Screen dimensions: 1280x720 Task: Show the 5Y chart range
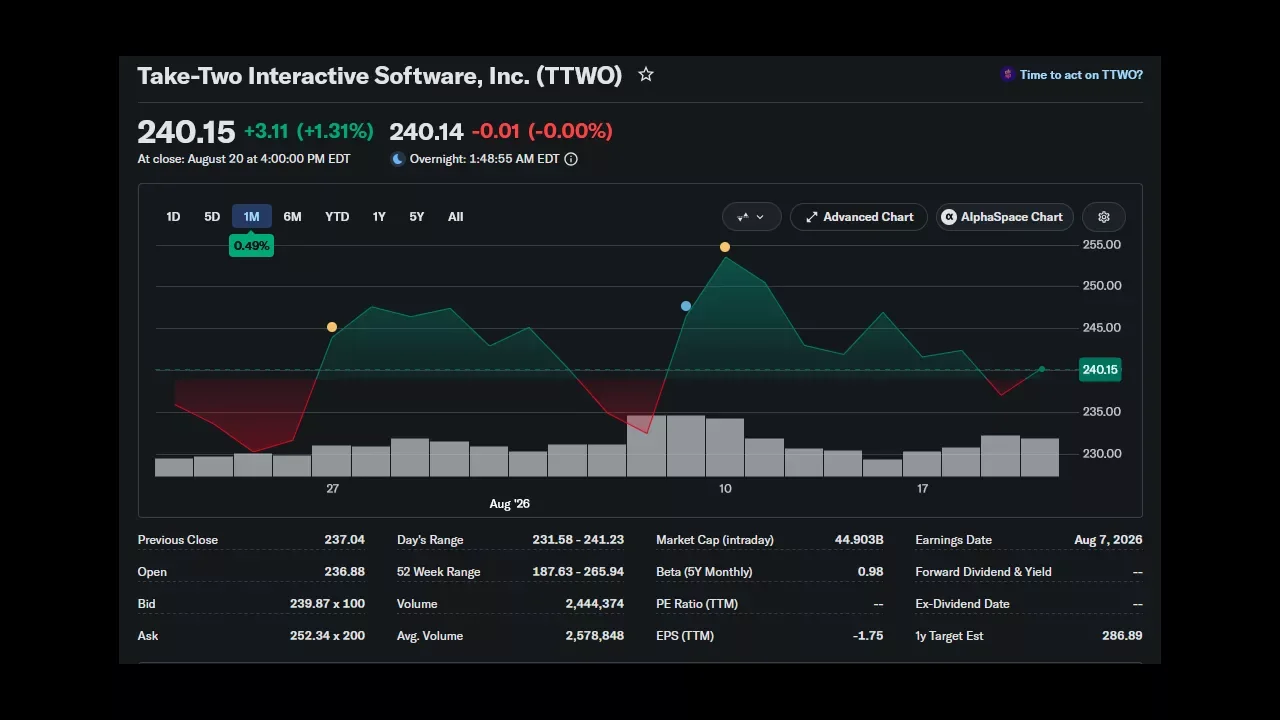point(417,217)
